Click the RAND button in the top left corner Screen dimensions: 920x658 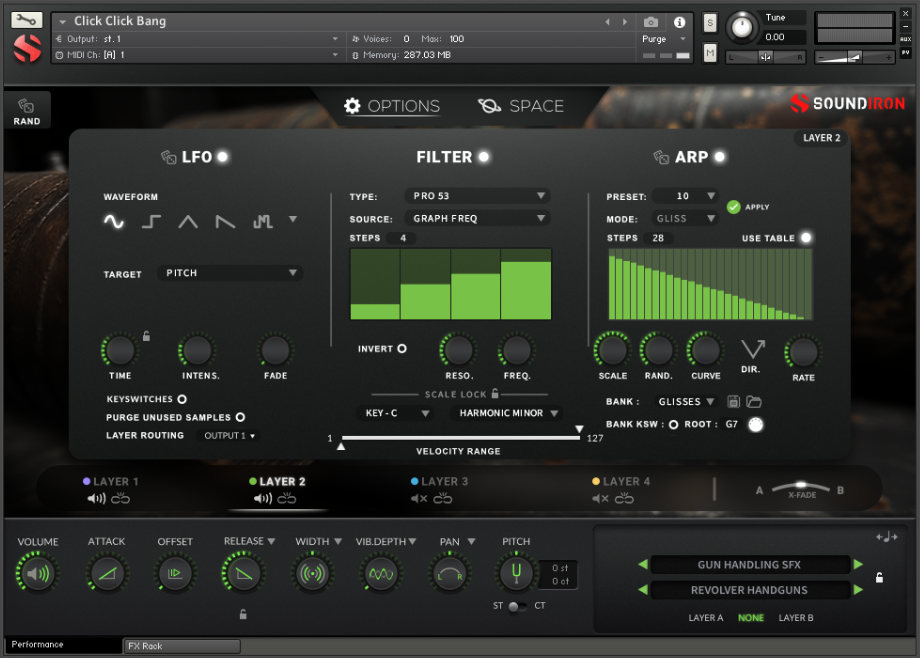[27, 110]
